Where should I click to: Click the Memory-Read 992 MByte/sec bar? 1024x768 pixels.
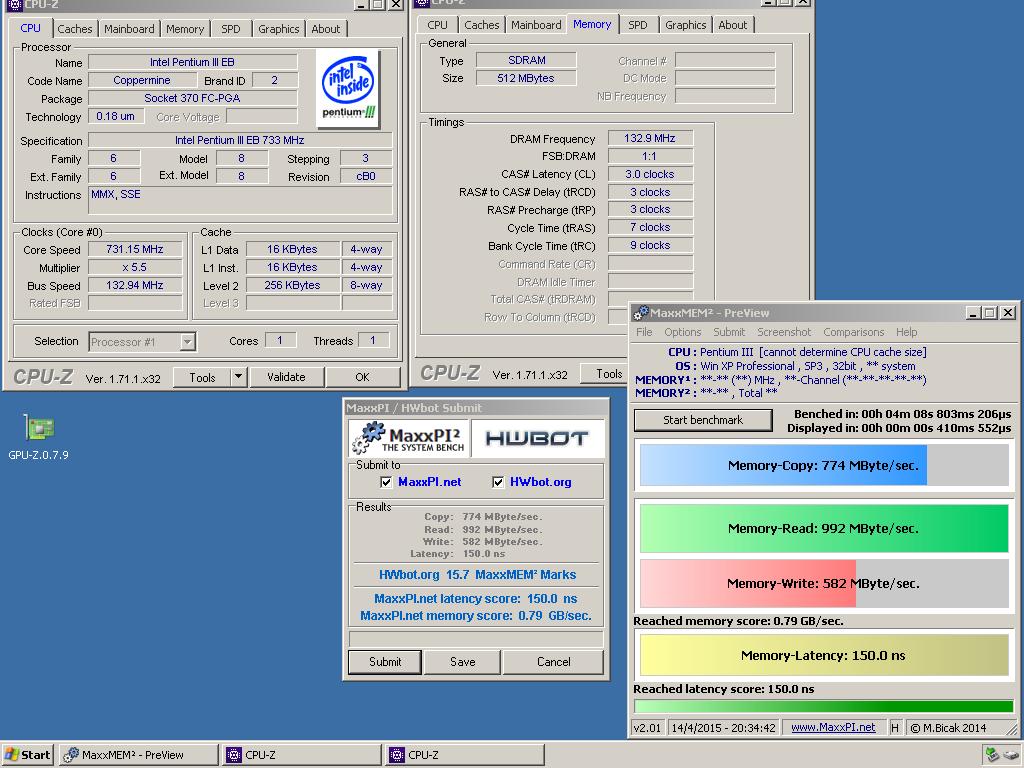[824, 528]
